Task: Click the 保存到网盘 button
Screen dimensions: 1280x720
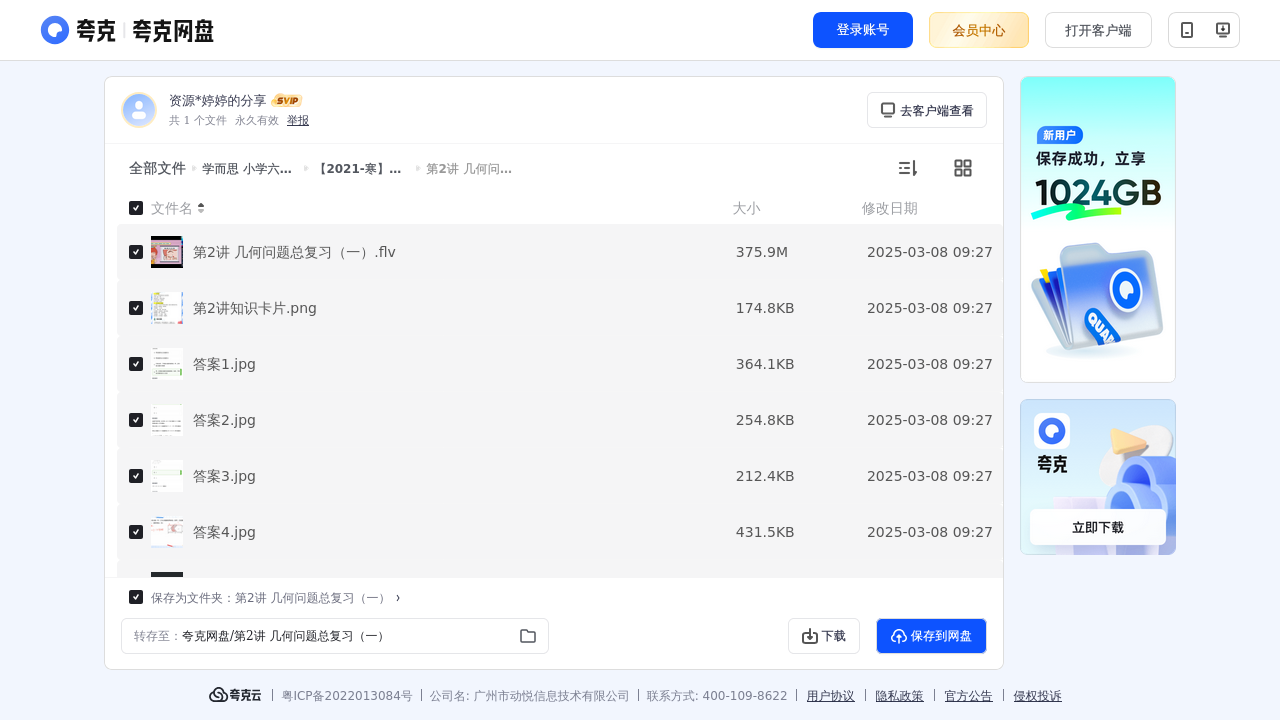Action: (x=932, y=636)
